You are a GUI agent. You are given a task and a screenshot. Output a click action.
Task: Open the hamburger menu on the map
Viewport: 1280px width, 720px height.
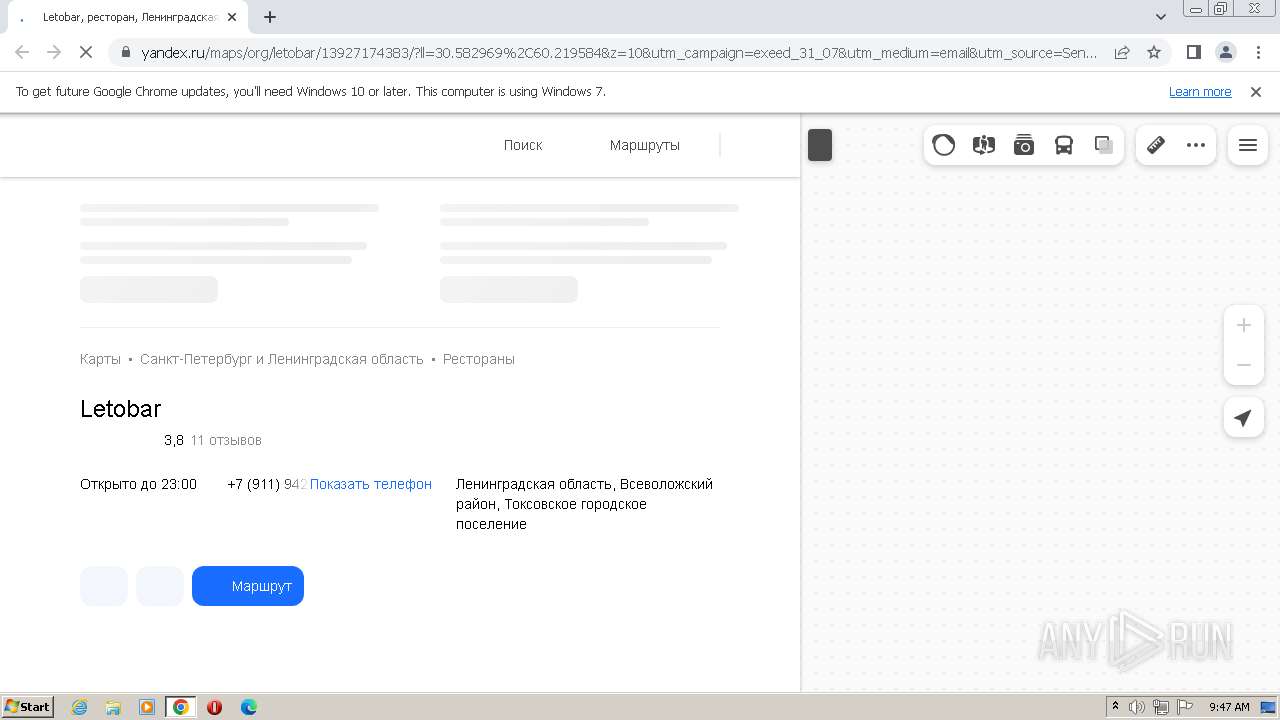tap(1248, 145)
